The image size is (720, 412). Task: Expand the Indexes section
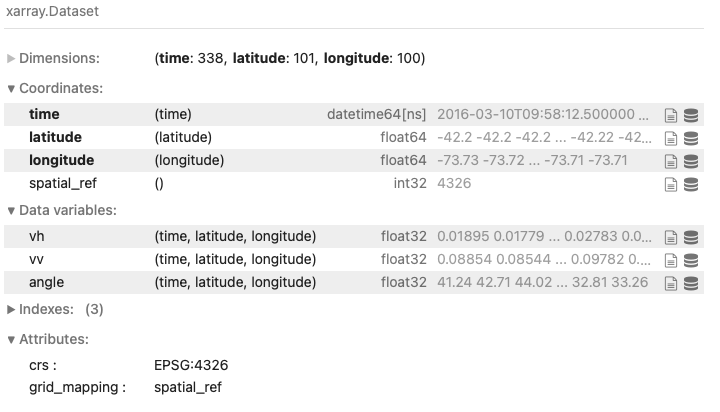click(55, 310)
